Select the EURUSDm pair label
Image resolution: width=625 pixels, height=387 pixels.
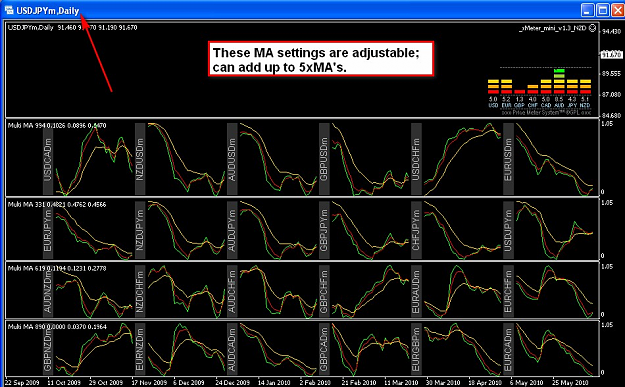tap(508, 159)
